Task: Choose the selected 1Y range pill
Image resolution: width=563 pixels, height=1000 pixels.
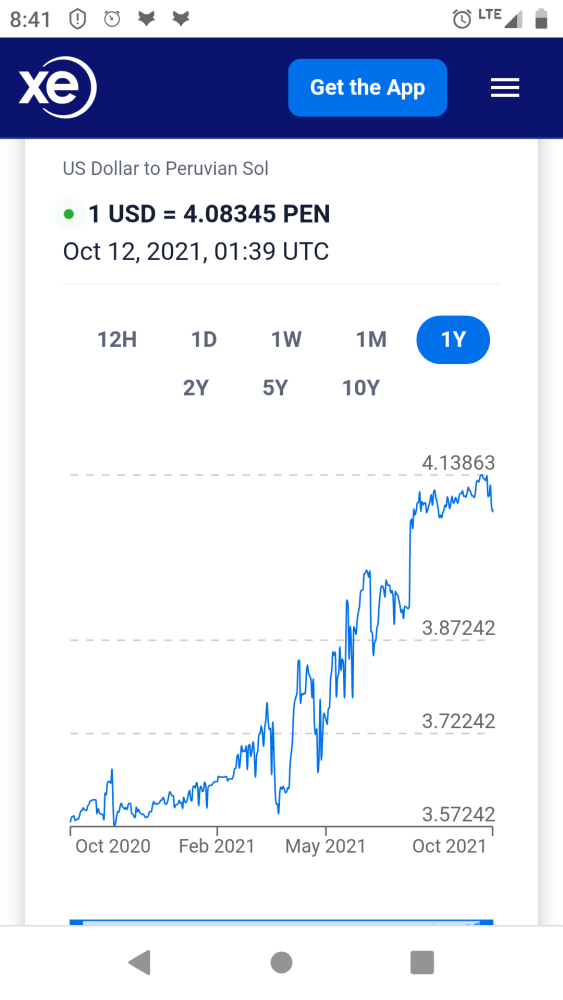Action: click(x=453, y=339)
